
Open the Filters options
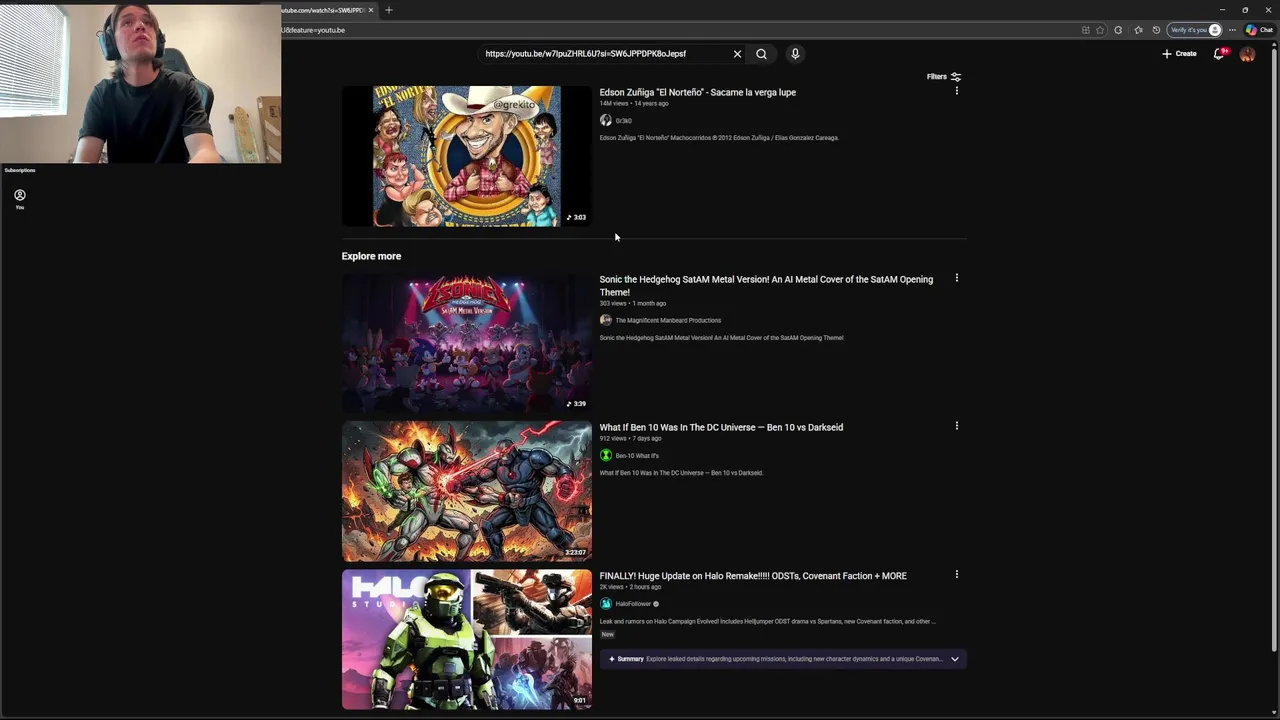point(943,77)
